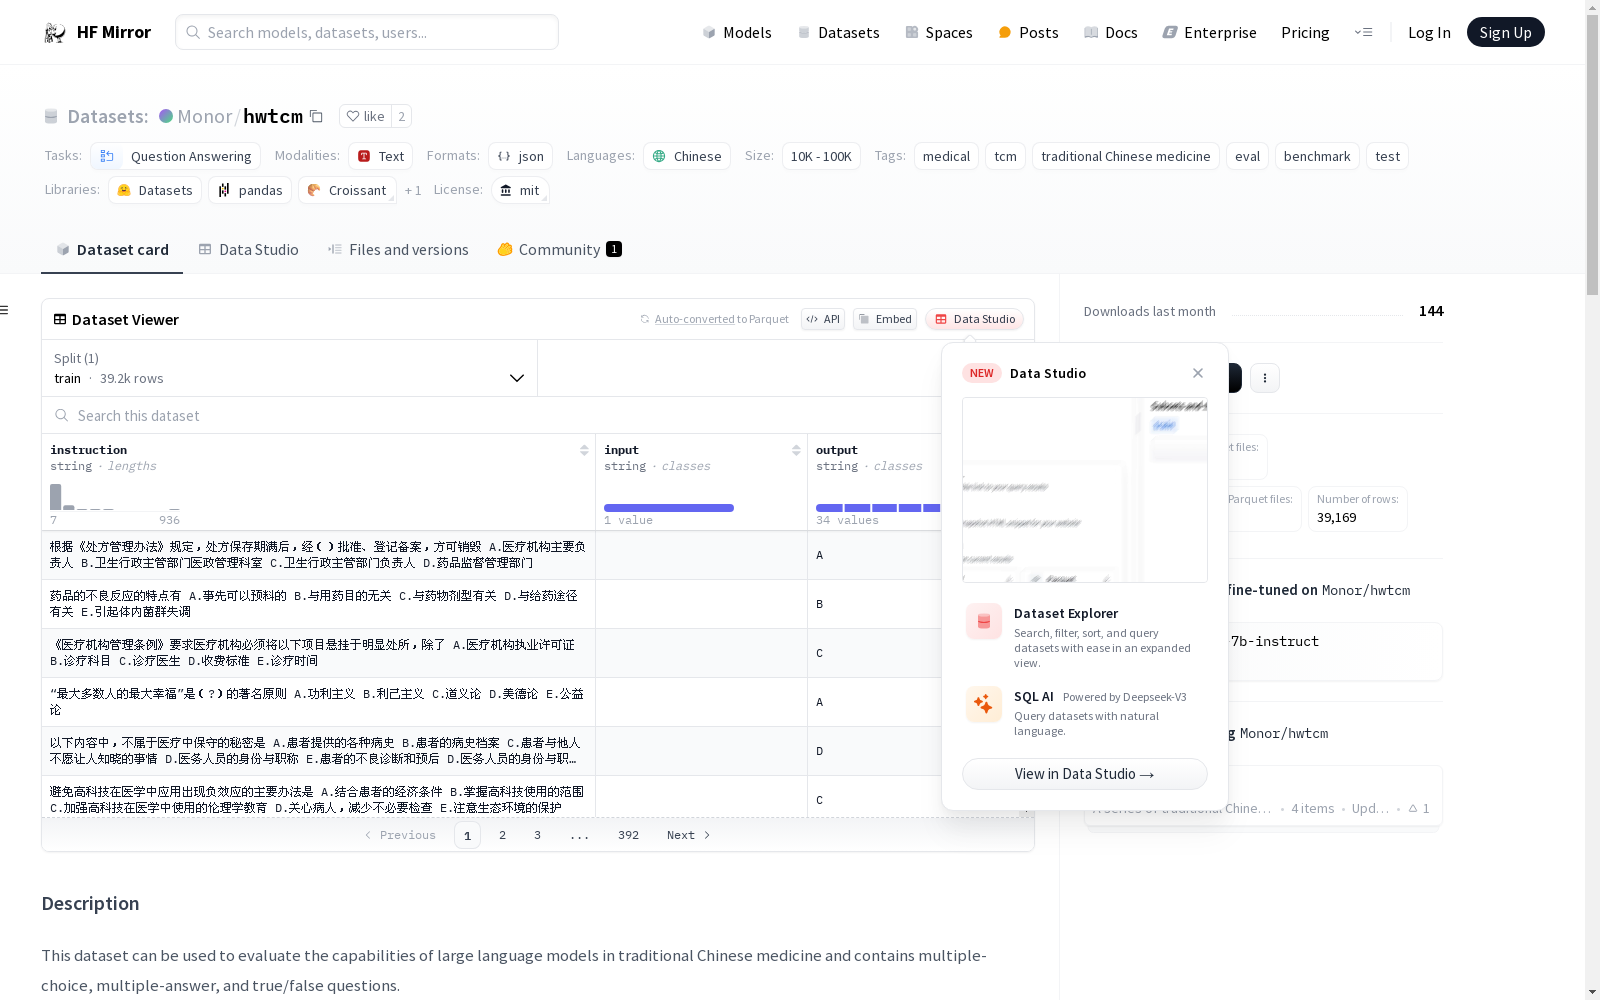Open the pandas library tag
The height and width of the screenshot is (1000, 1600).
[250, 190]
